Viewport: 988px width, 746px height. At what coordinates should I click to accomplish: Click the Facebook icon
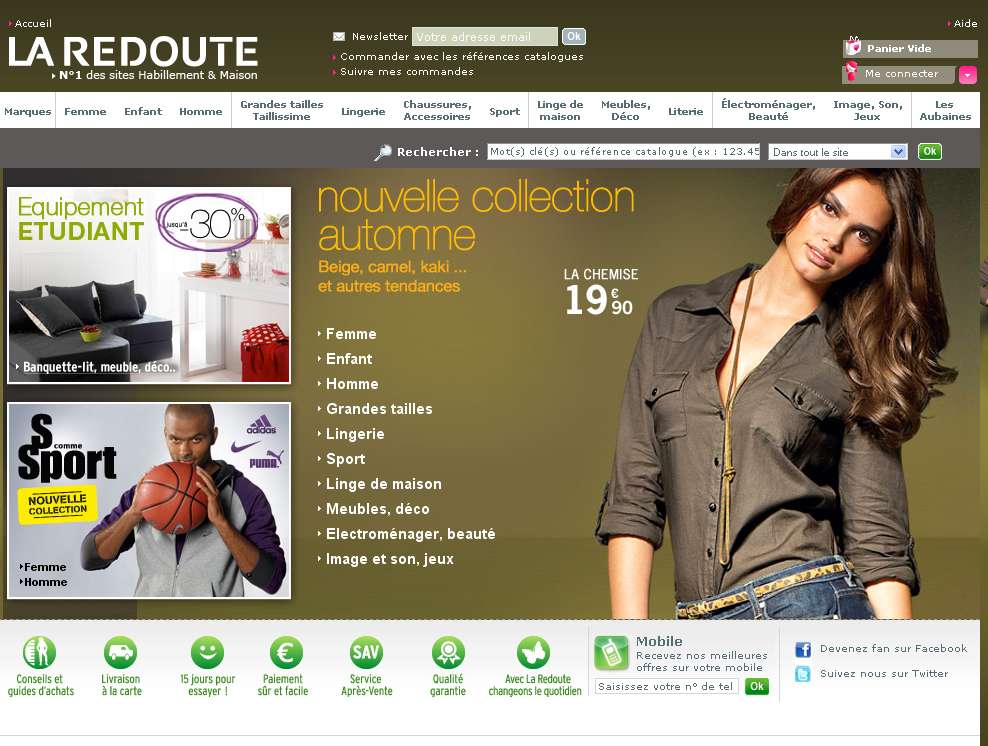tap(802, 649)
